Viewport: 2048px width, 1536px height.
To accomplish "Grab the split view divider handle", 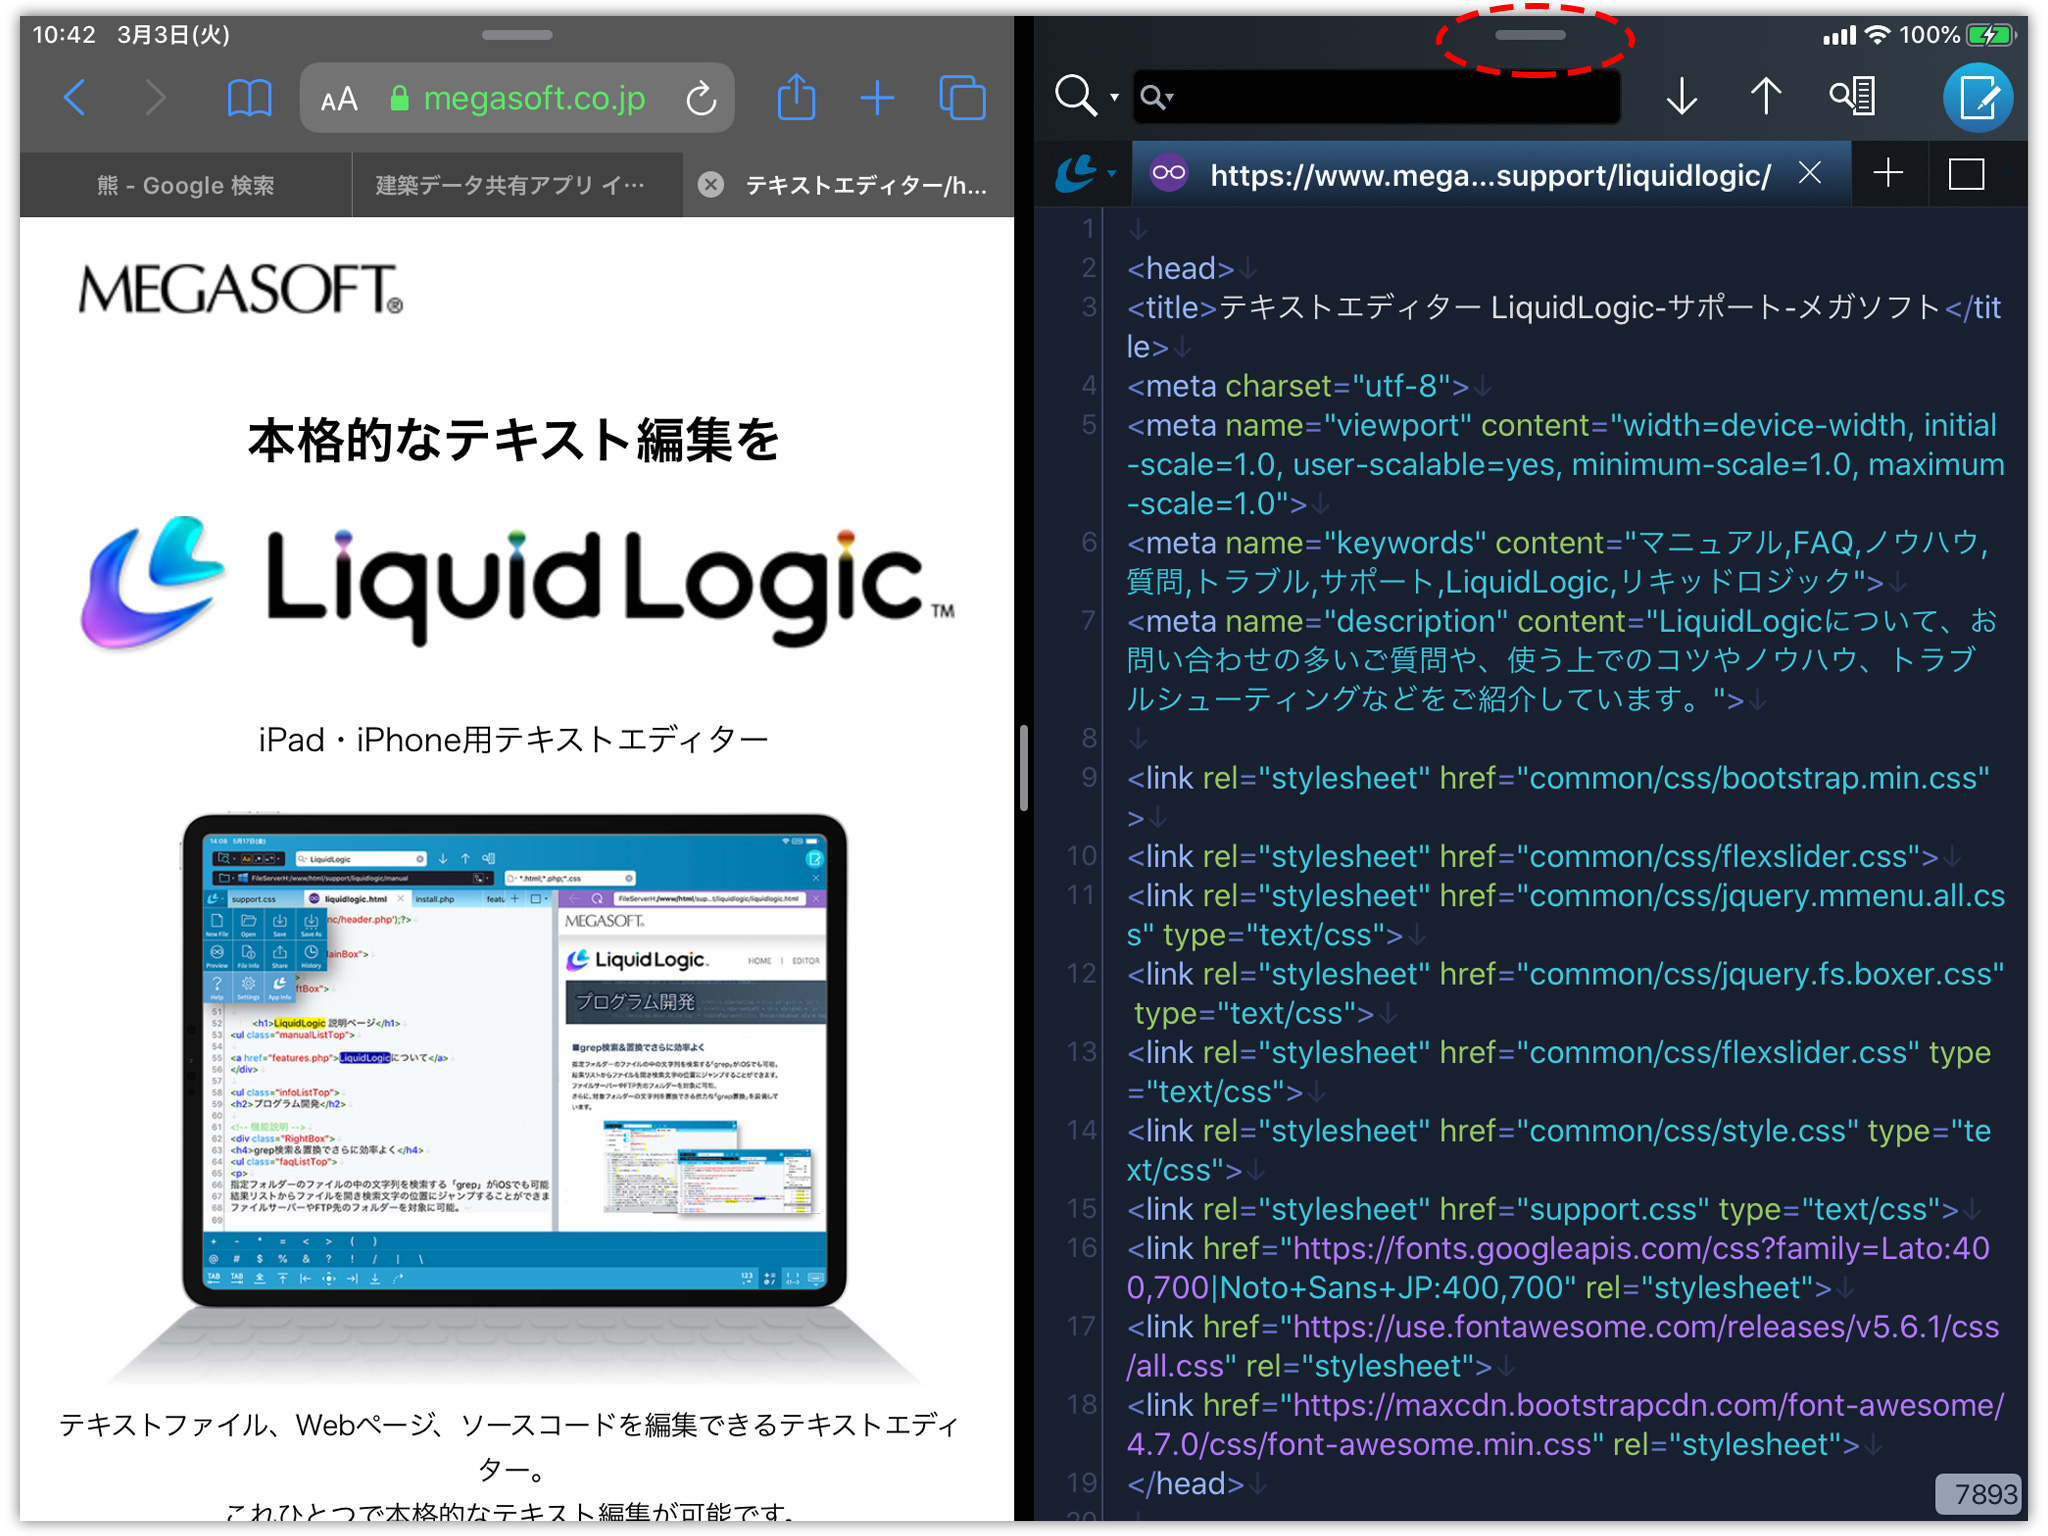I will tap(1024, 768).
